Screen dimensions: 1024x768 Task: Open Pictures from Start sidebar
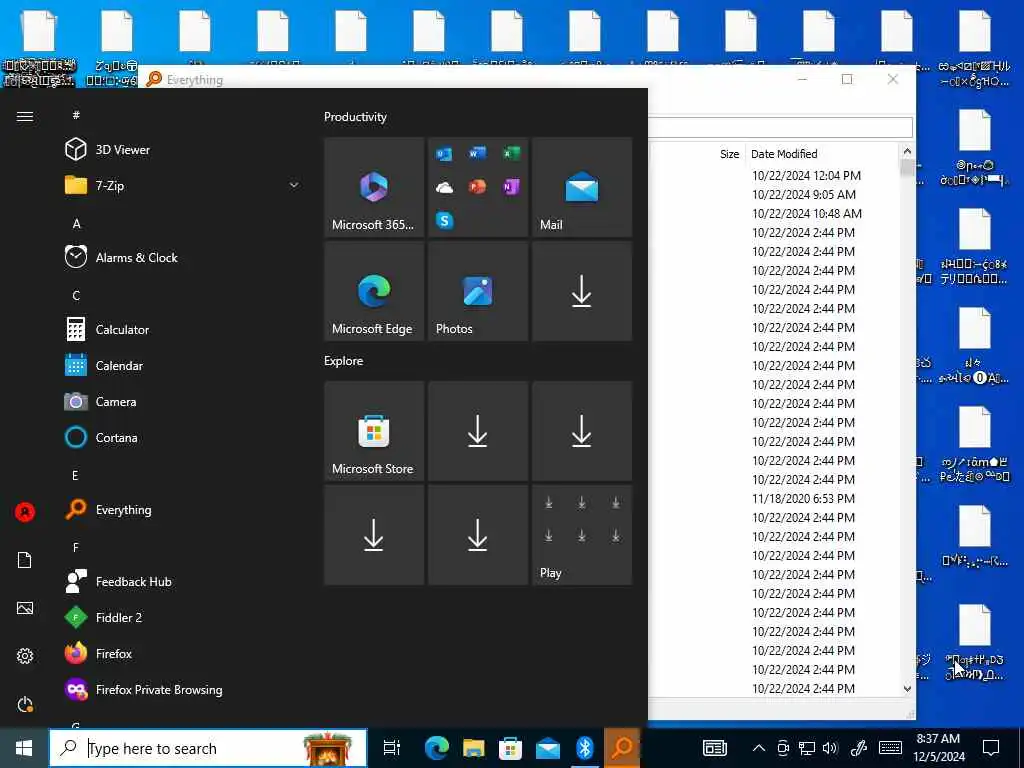(x=25, y=608)
